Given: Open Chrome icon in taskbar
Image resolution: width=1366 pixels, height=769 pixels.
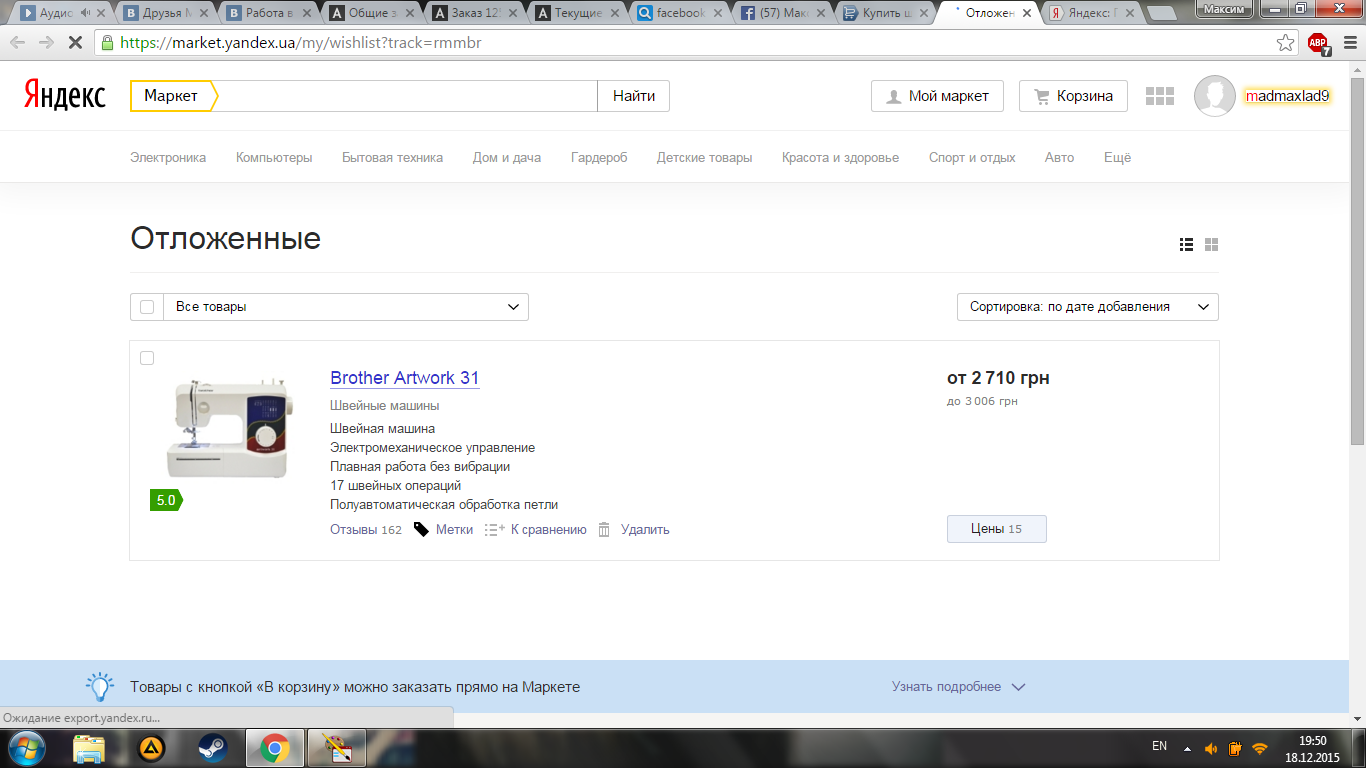Looking at the screenshot, I should coord(275,748).
